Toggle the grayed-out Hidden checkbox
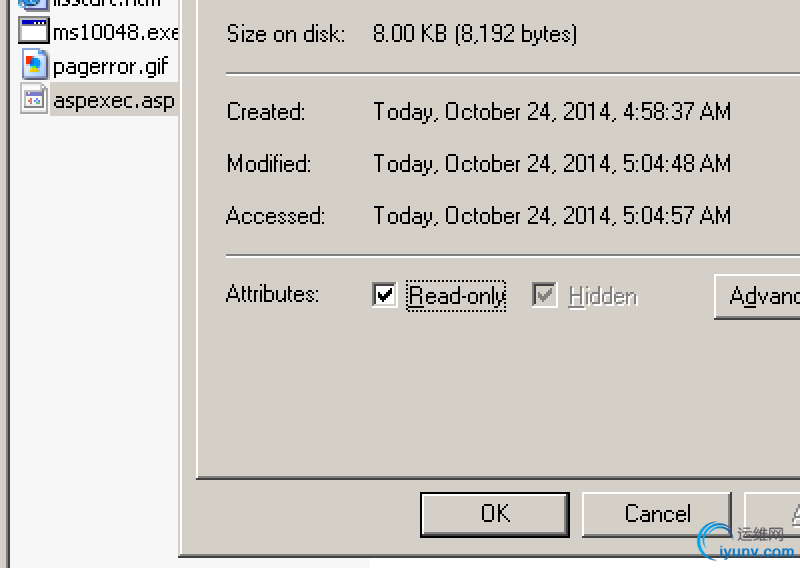The image size is (800, 568). tap(545, 295)
